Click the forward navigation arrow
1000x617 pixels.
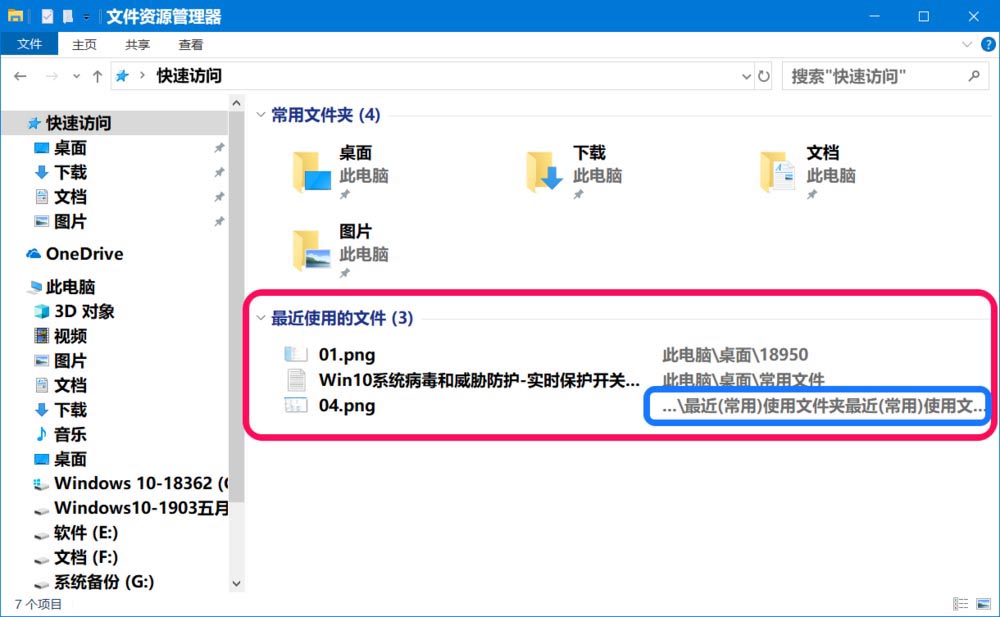(52, 77)
